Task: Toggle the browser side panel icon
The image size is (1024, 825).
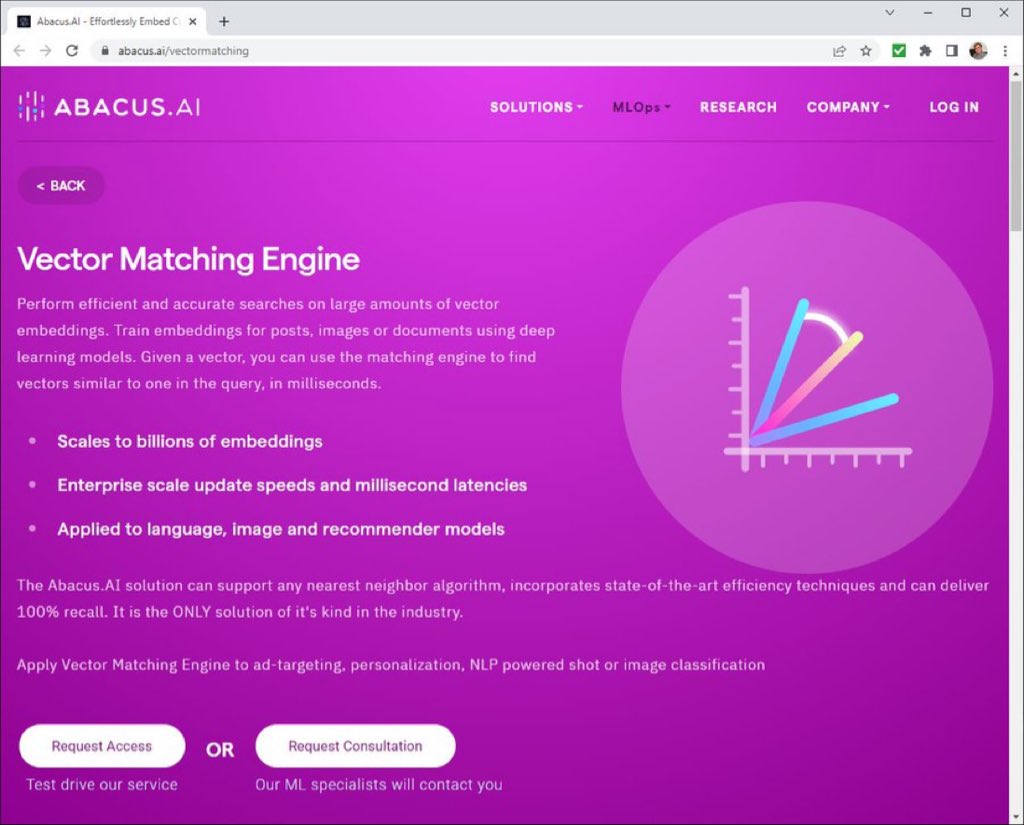Action: coord(952,50)
